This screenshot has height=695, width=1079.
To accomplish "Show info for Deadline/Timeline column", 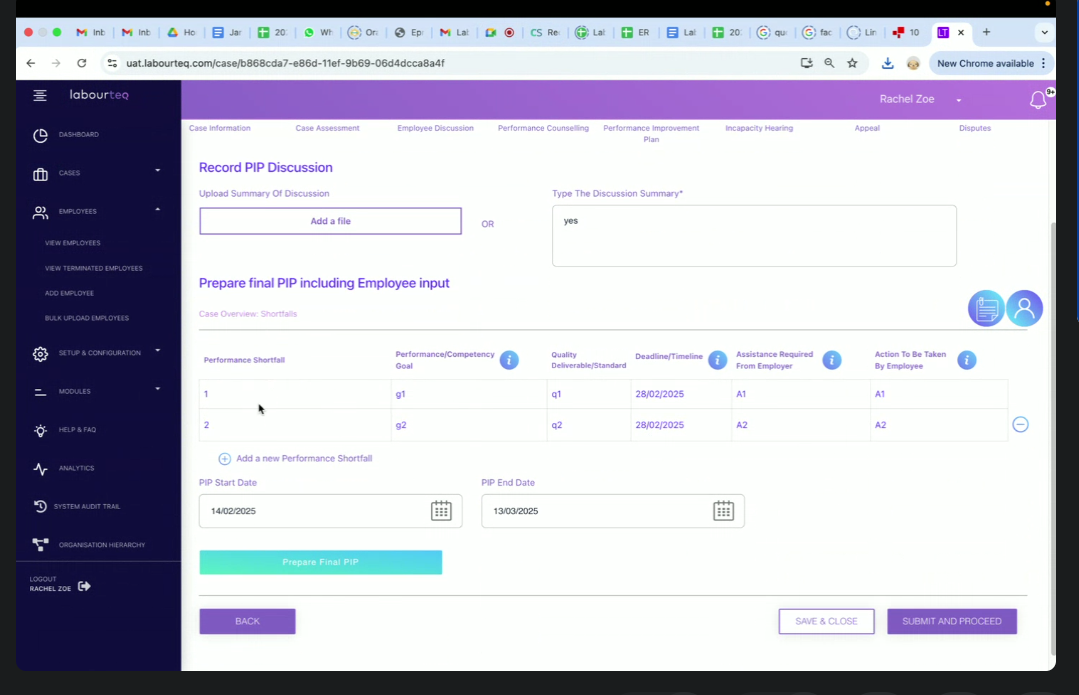I will coord(717,360).
